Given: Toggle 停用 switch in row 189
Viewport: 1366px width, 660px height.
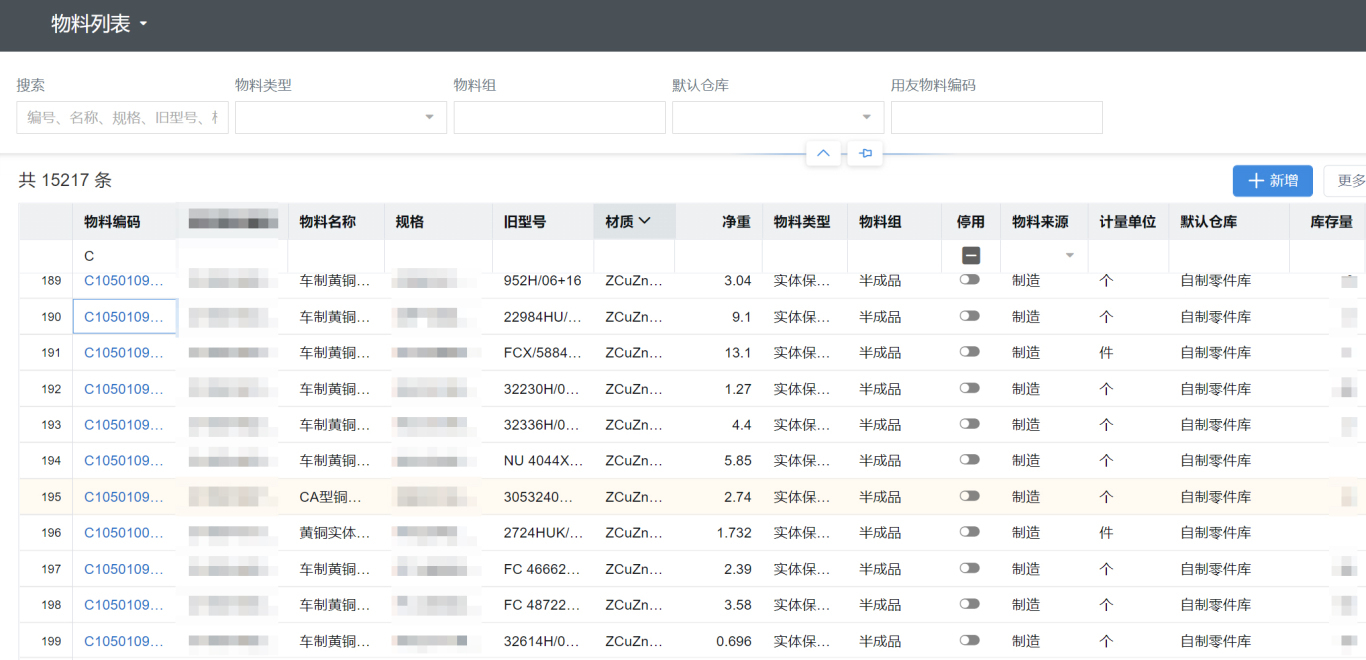Looking at the screenshot, I should pos(970,280).
